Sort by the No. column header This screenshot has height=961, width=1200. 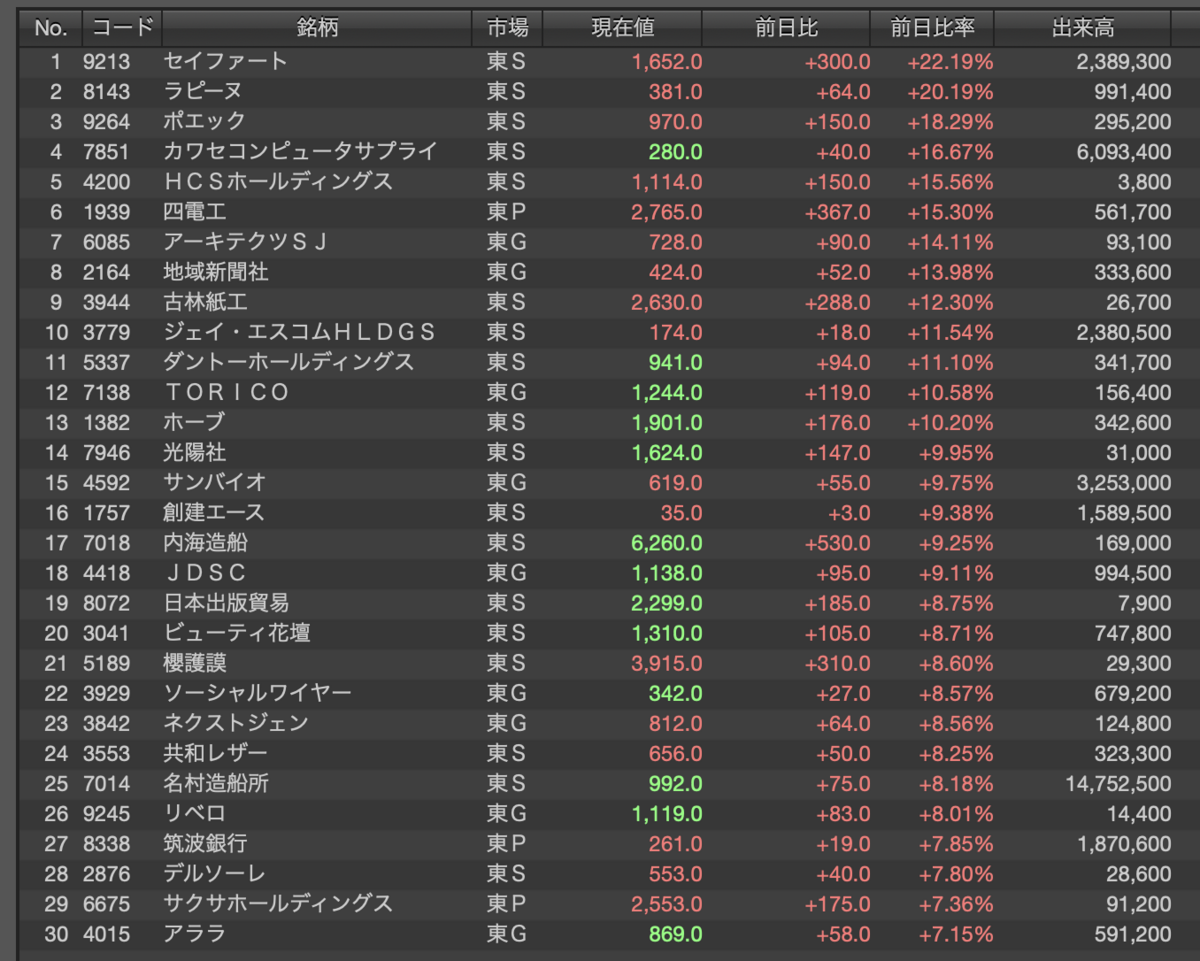click(x=50, y=28)
